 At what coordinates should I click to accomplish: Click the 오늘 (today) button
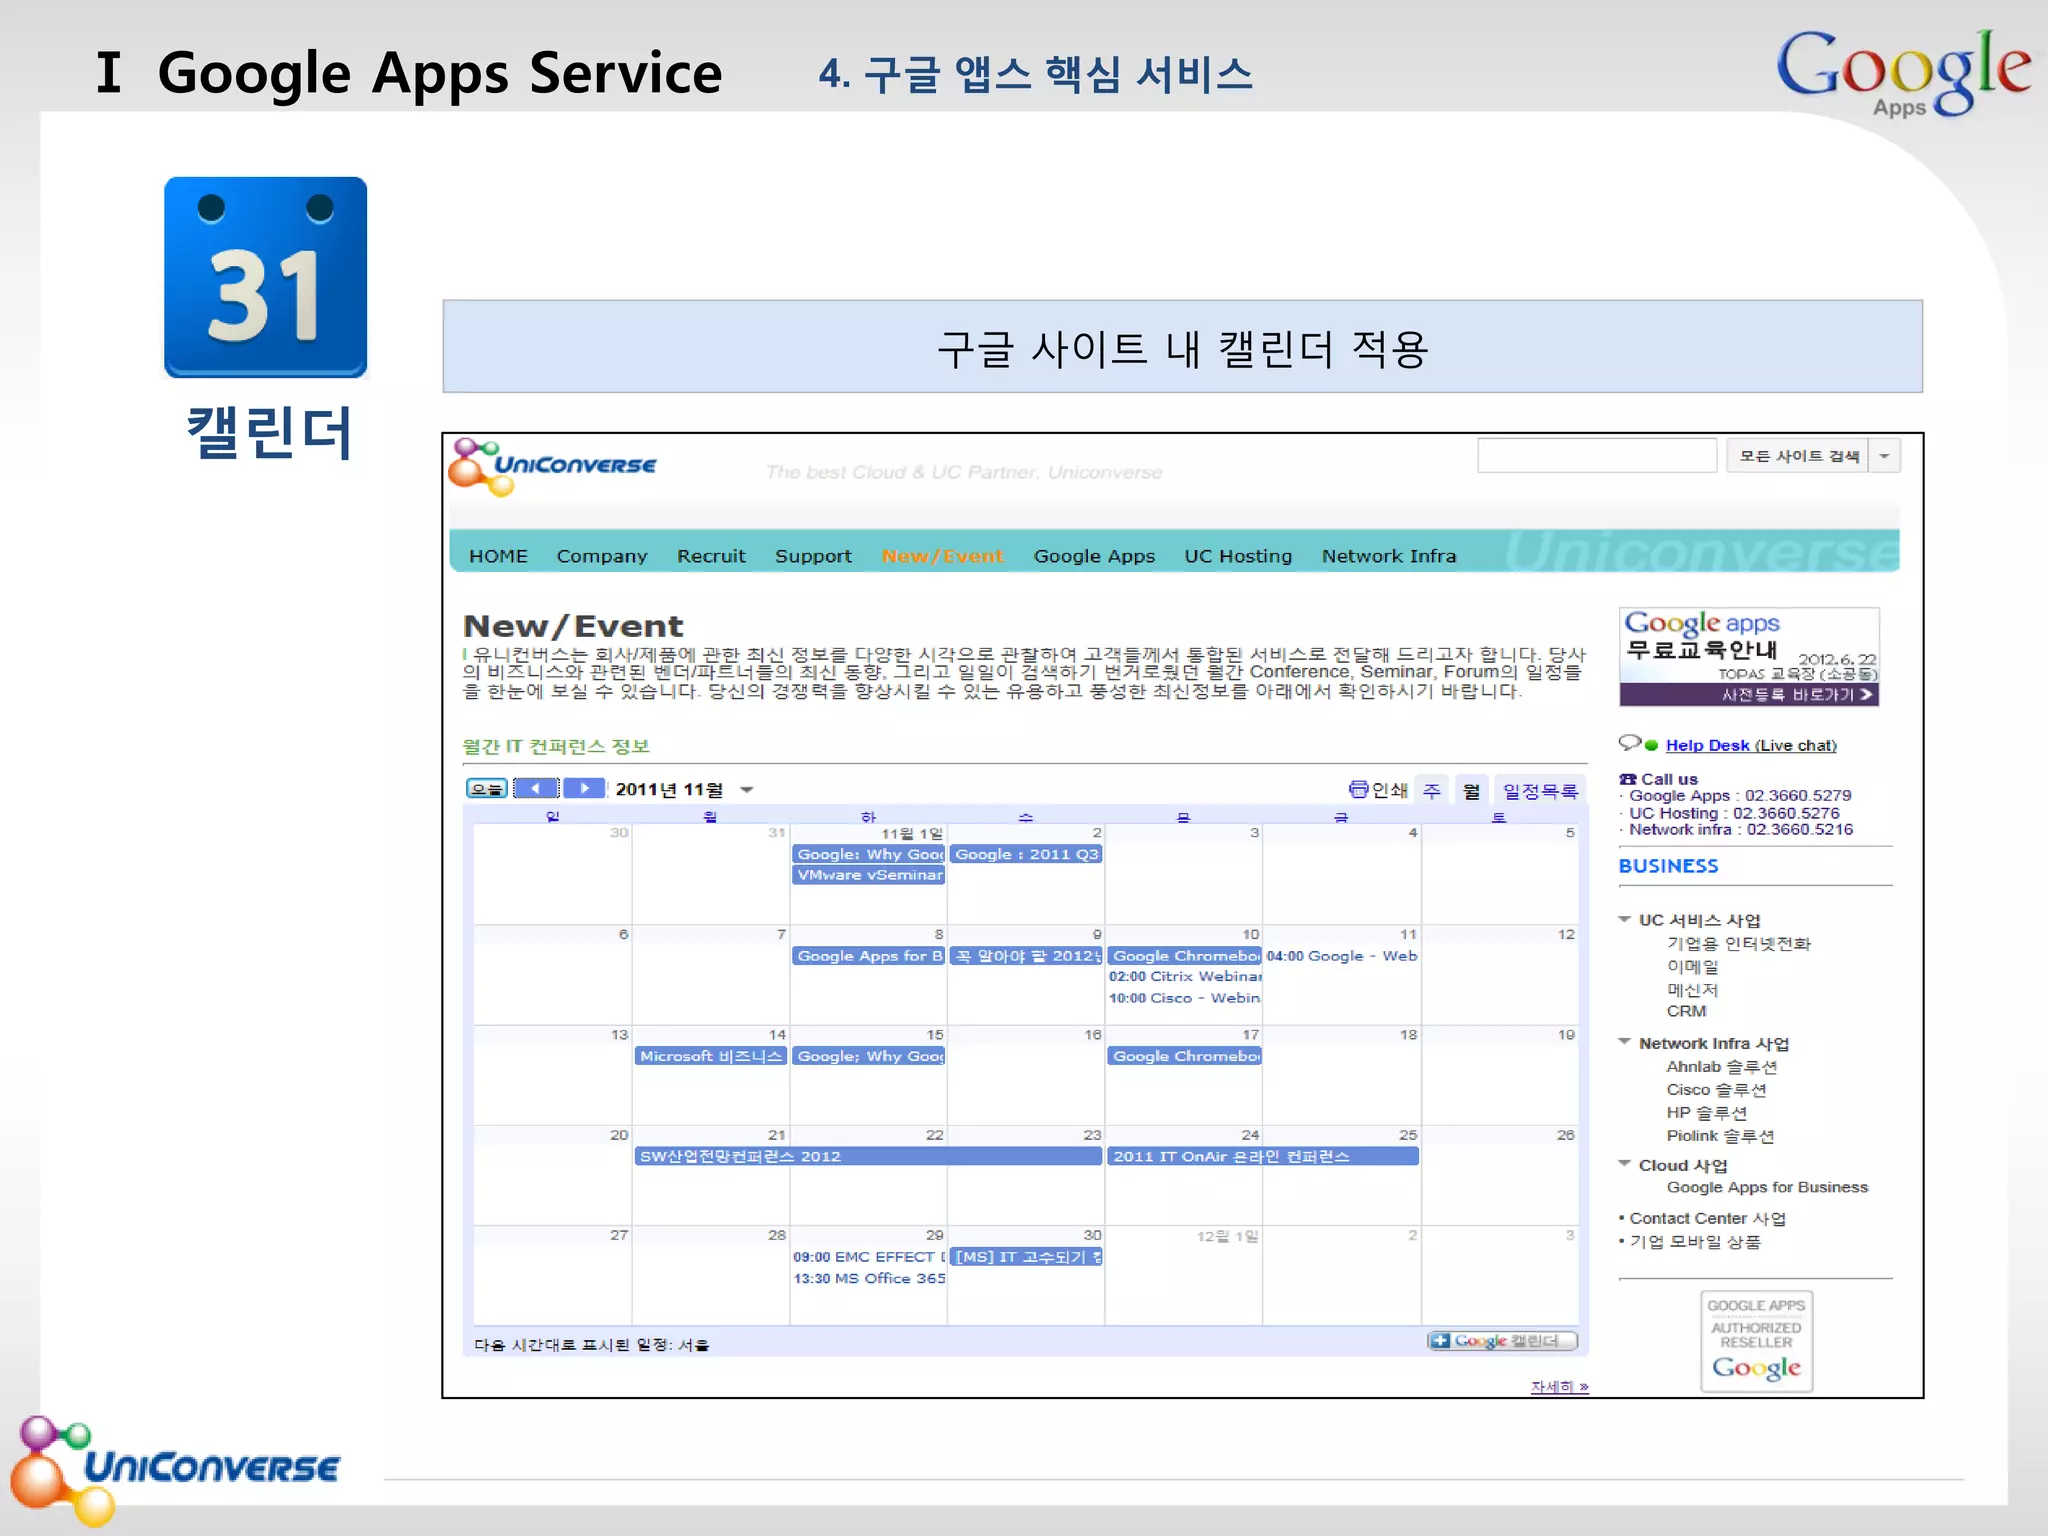coord(487,788)
